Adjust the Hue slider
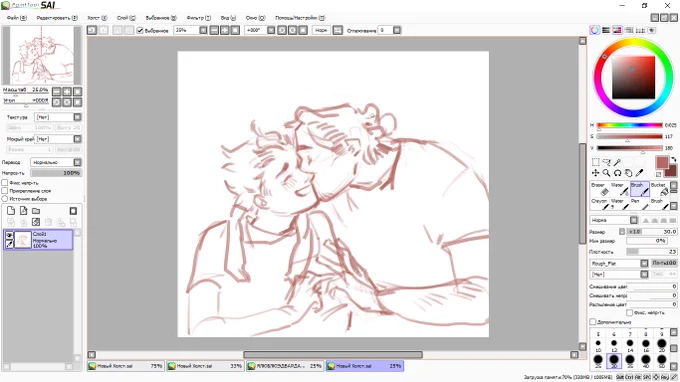The width and height of the screenshot is (680, 382). [629, 125]
